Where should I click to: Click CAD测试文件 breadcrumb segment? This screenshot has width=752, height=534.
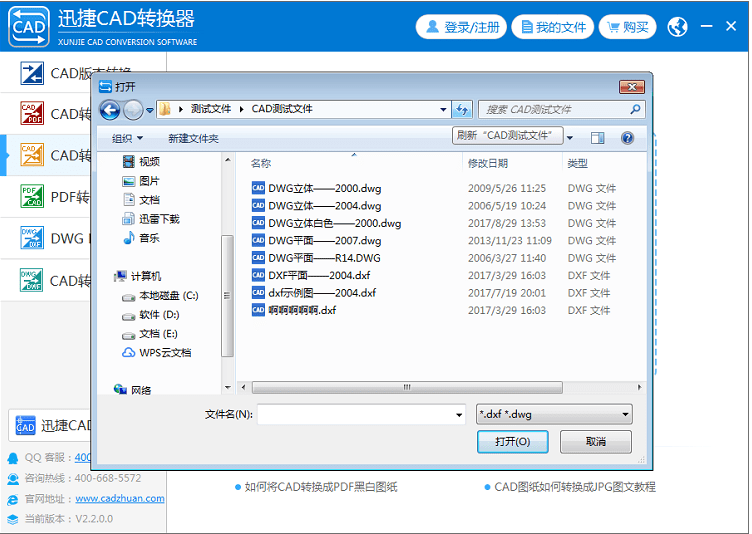click(282, 109)
